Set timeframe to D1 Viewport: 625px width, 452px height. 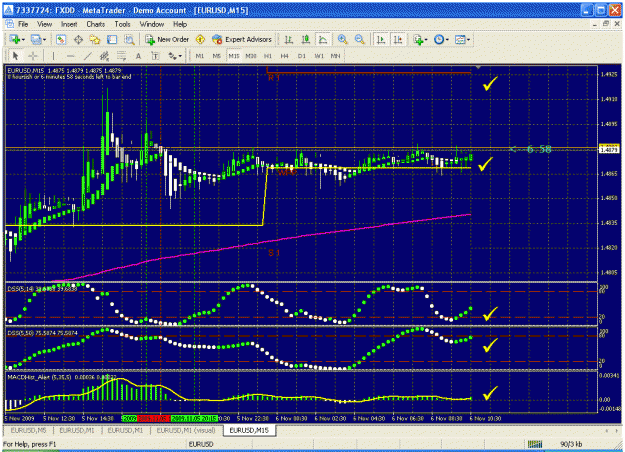302,56
